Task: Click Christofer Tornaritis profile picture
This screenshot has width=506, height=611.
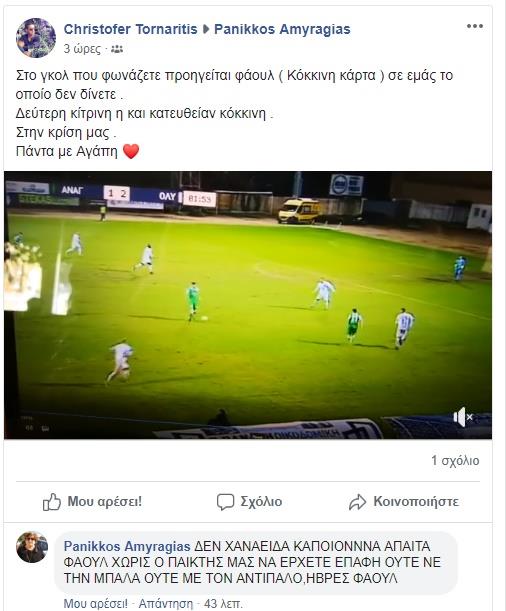Action: point(35,38)
